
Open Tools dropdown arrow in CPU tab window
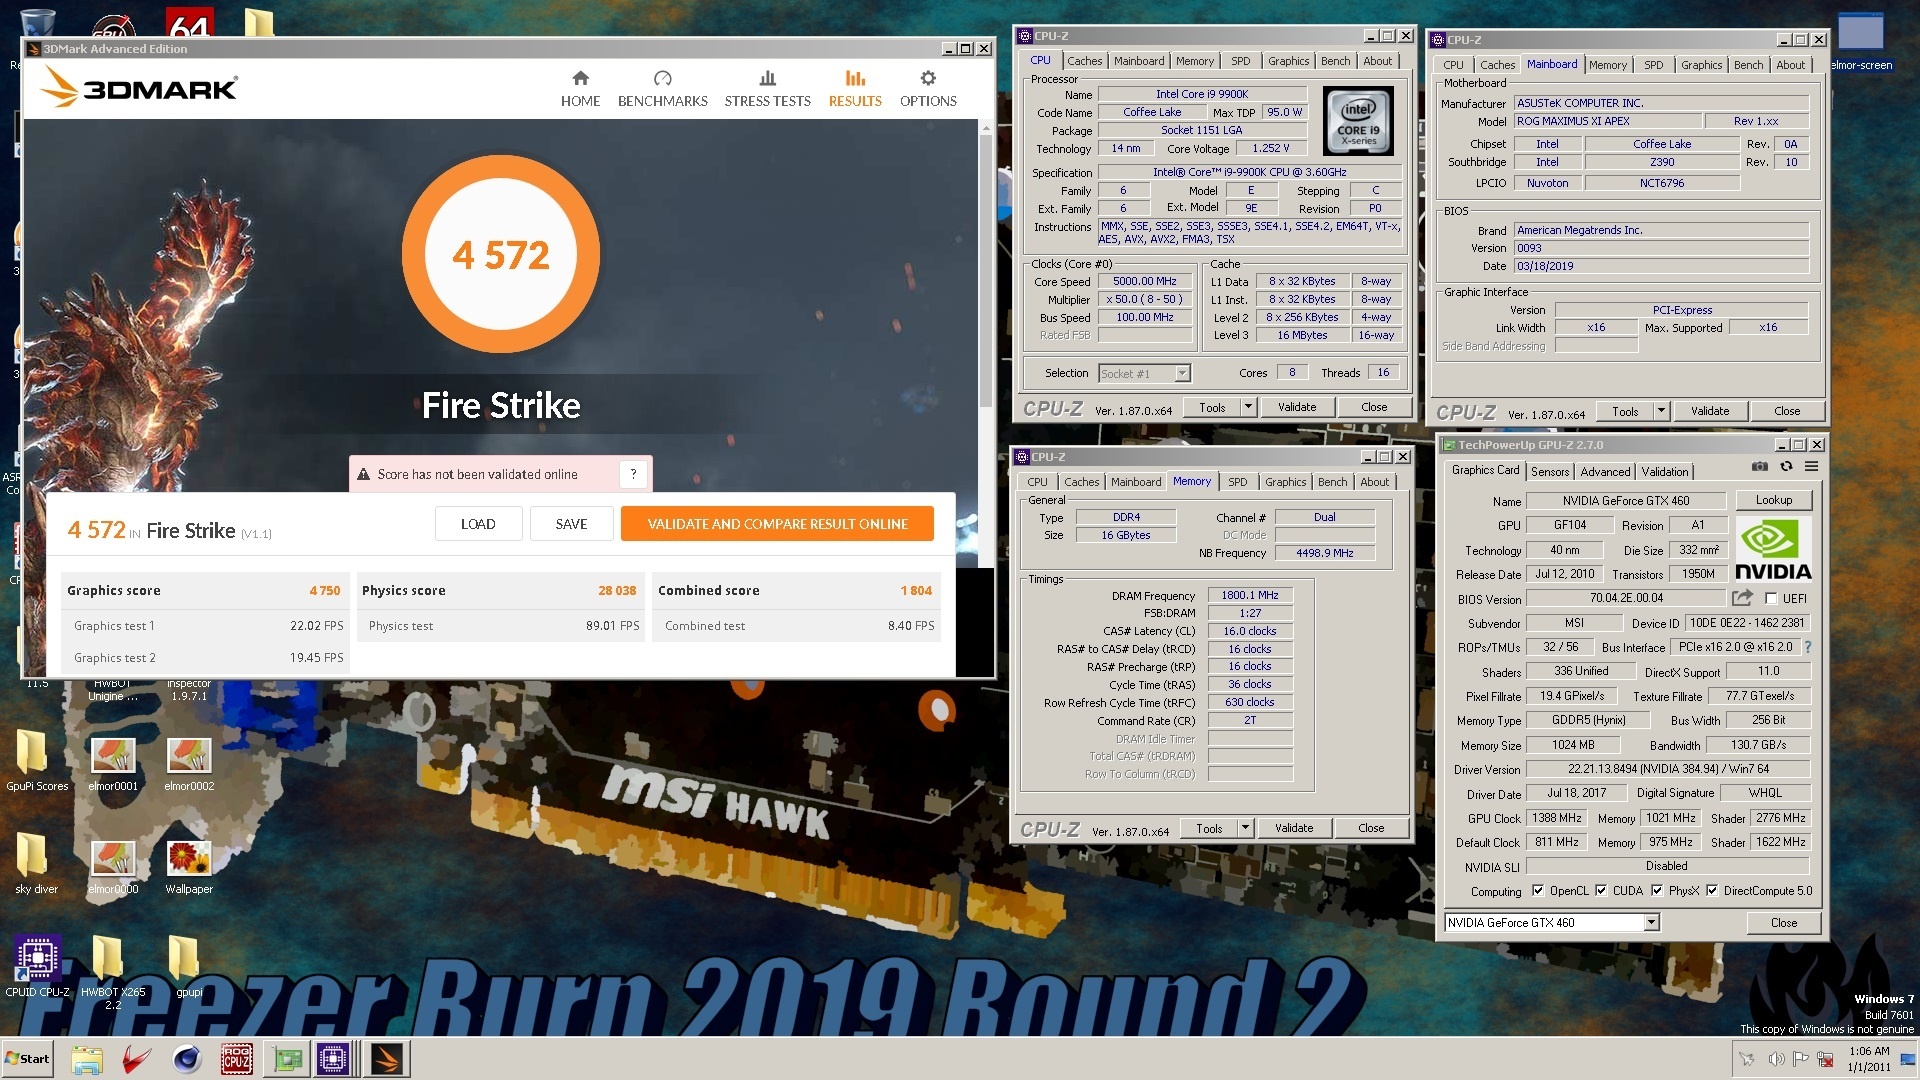(1247, 407)
